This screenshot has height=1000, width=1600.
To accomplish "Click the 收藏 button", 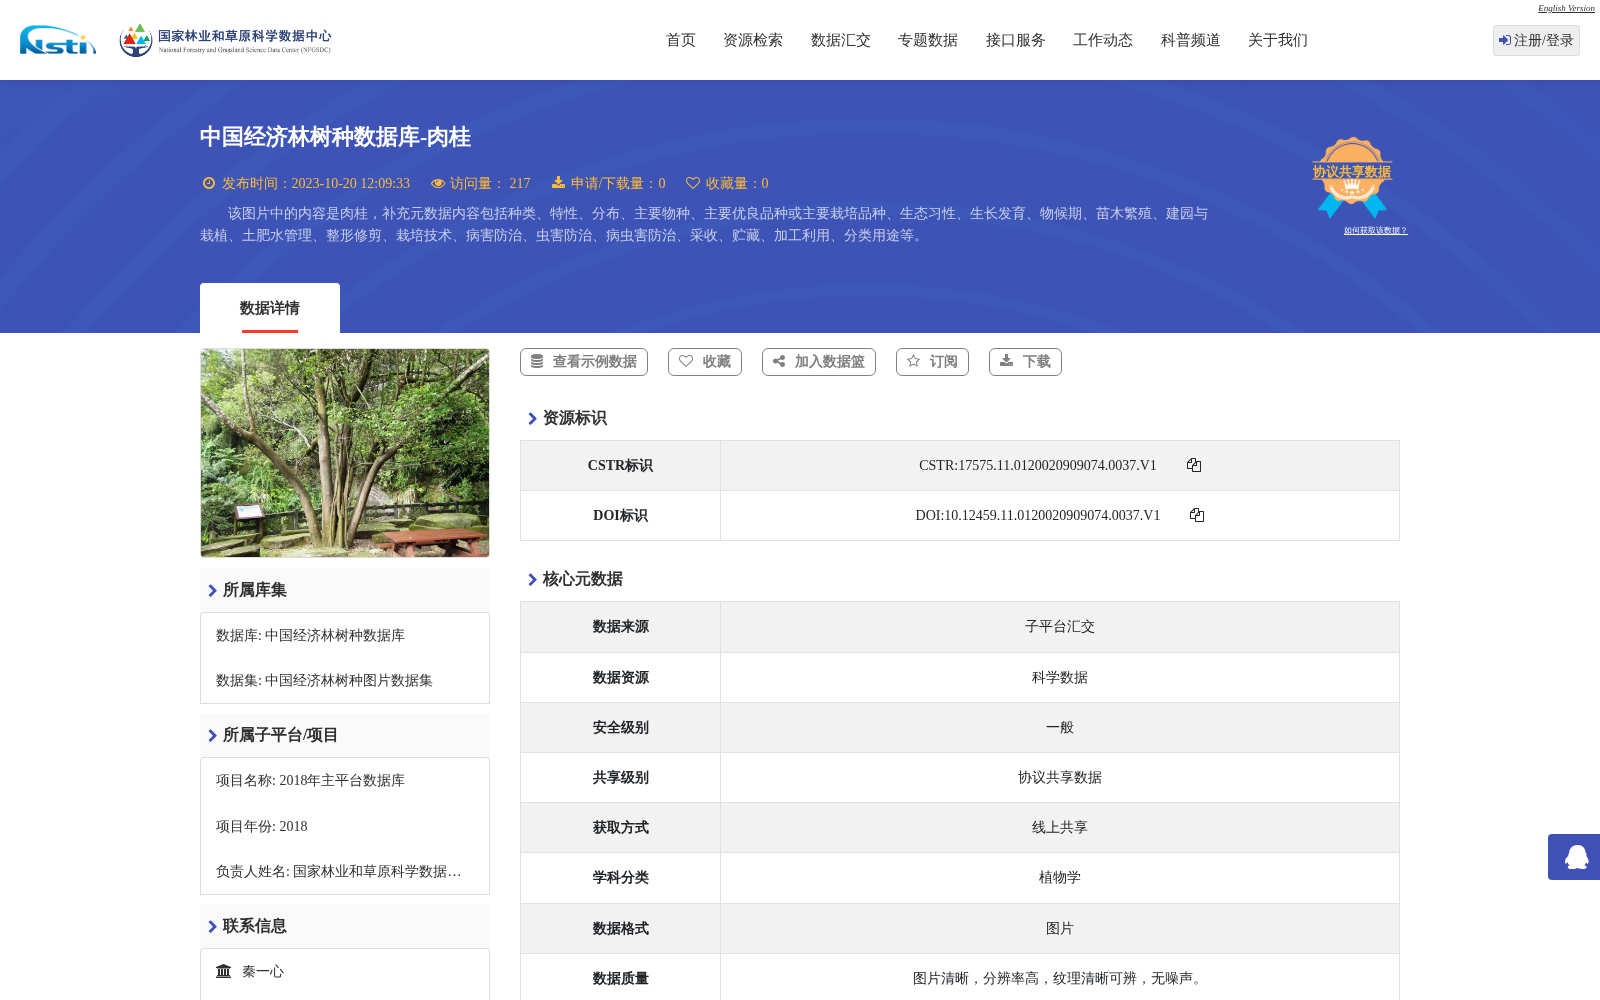I will coord(705,362).
